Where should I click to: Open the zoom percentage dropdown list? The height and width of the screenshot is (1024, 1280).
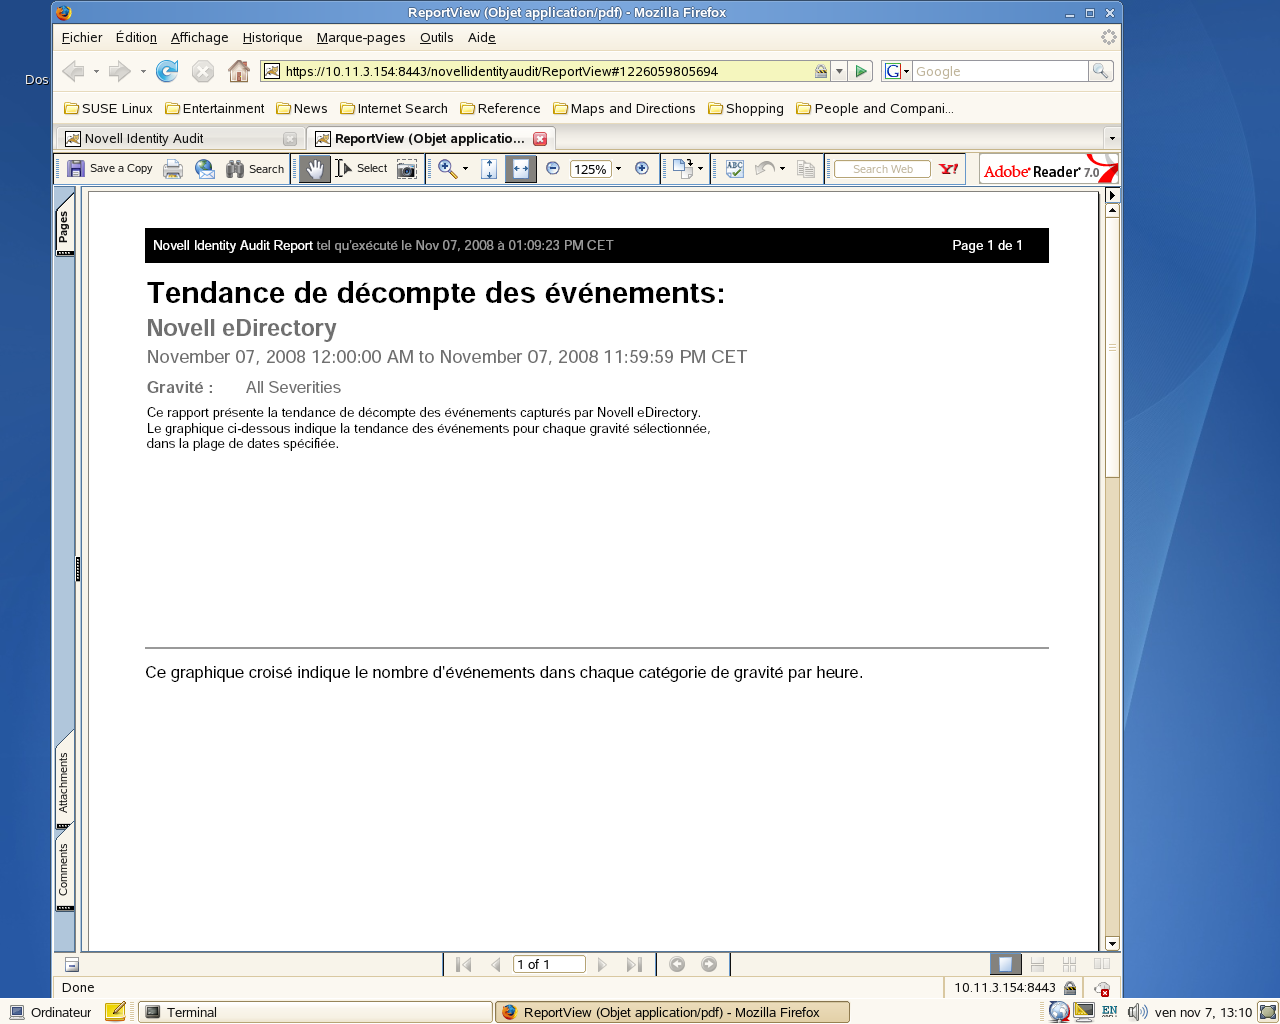618,169
